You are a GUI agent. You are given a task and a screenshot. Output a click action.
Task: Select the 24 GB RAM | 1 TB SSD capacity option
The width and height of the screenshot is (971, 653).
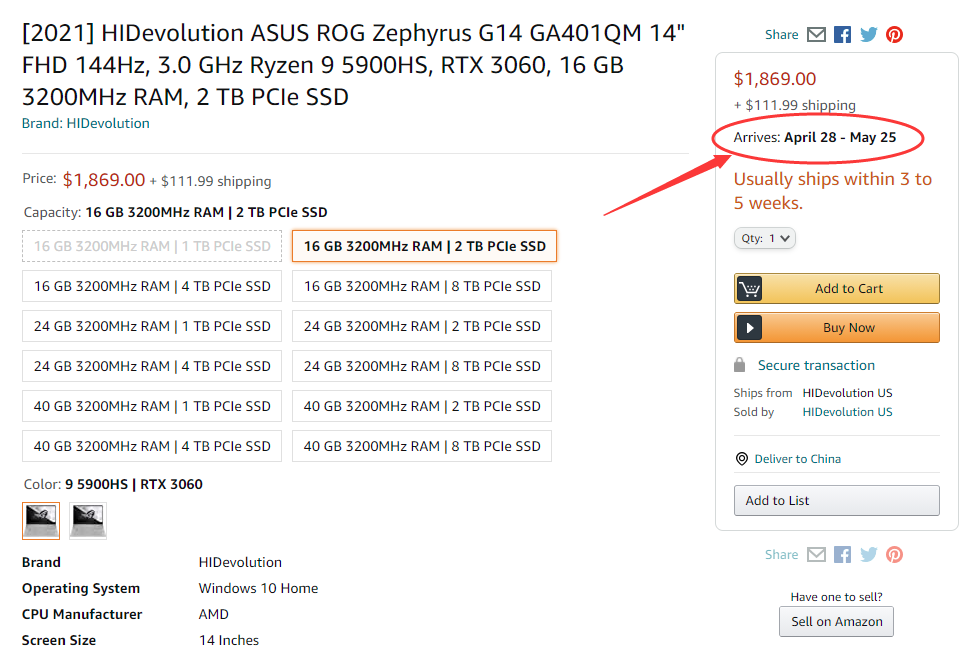(x=152, y=326)
